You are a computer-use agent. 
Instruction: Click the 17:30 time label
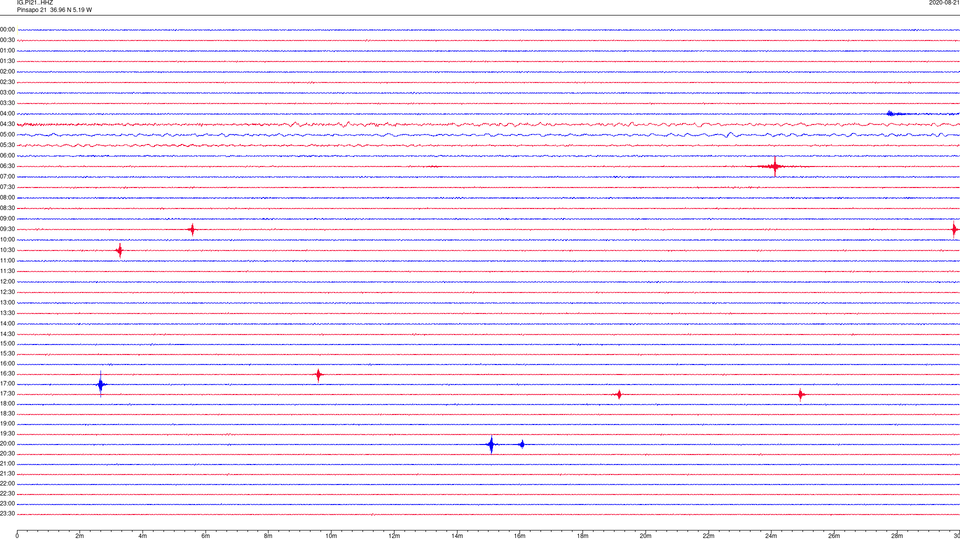[7, 394]
